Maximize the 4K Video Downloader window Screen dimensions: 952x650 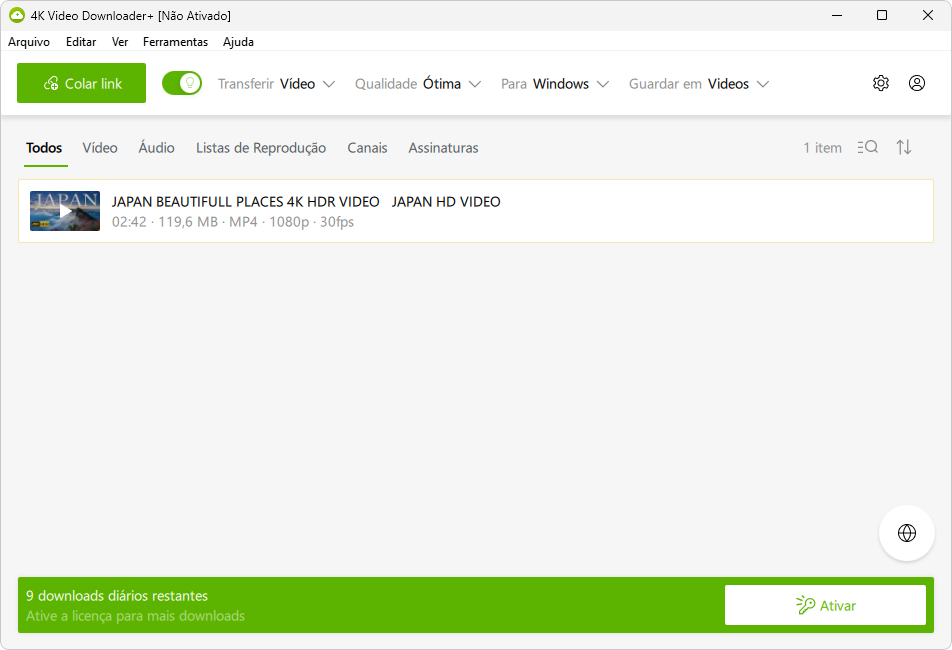pos(882,15)
